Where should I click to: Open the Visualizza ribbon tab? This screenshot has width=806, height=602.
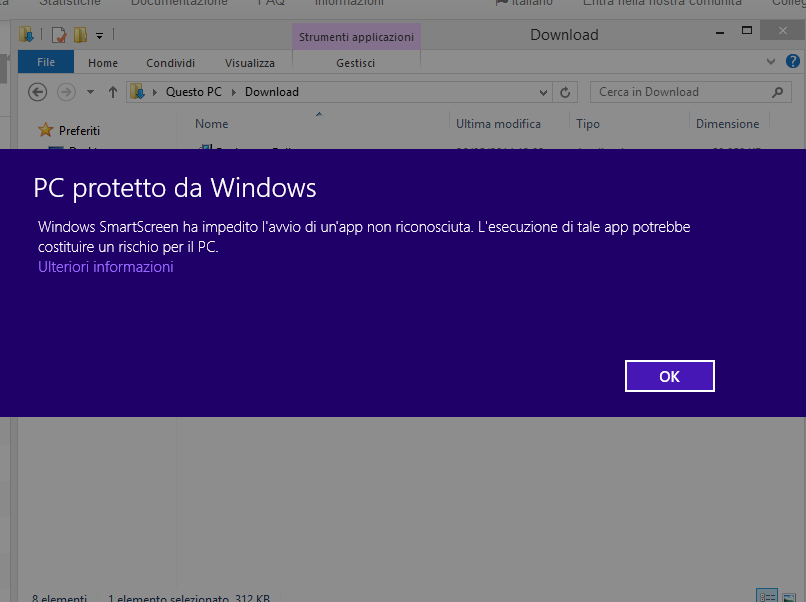(x=249, y=63)
